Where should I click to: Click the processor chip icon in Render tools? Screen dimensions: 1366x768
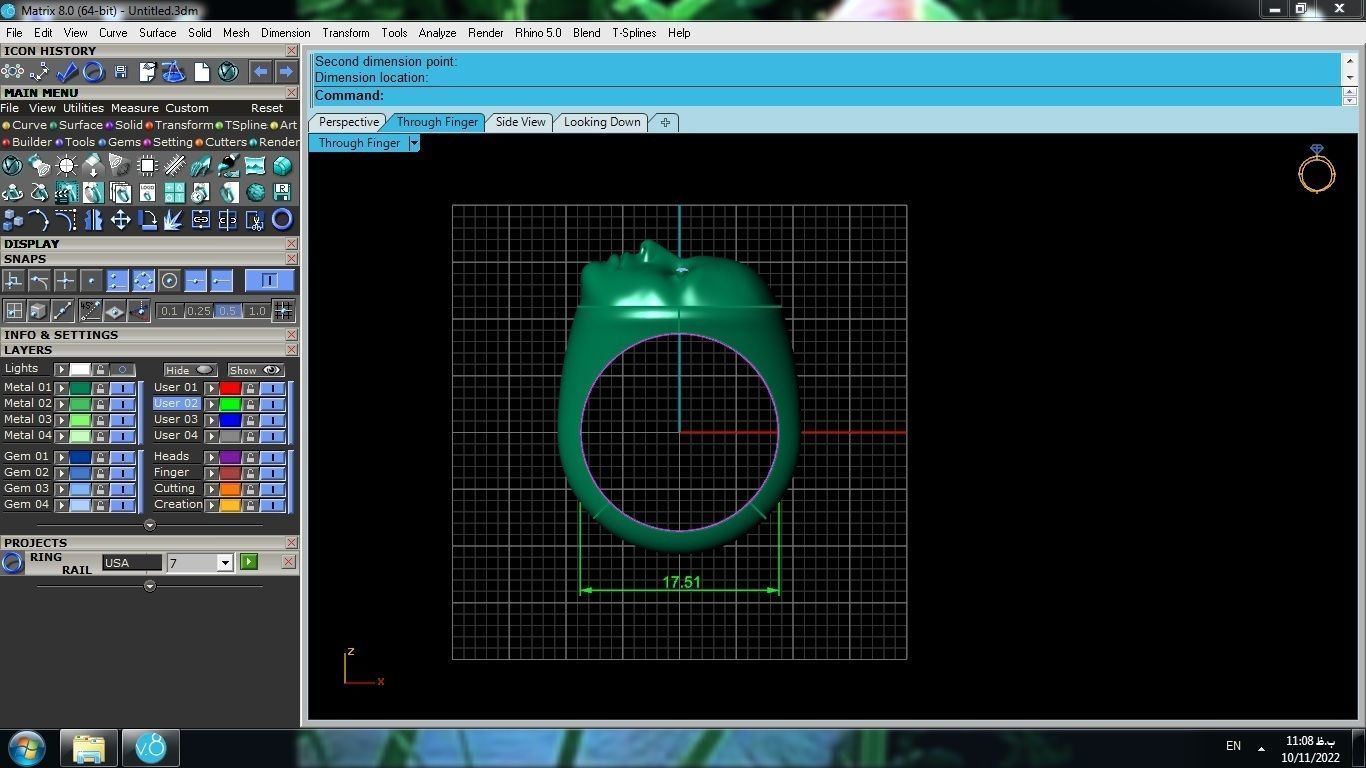[x=147, y=166]
